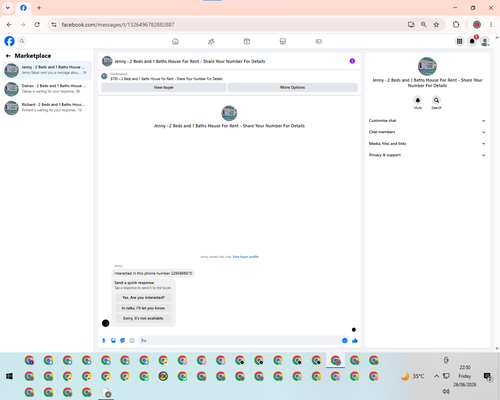Open the Facebook search magnifier

coord(22,41)
